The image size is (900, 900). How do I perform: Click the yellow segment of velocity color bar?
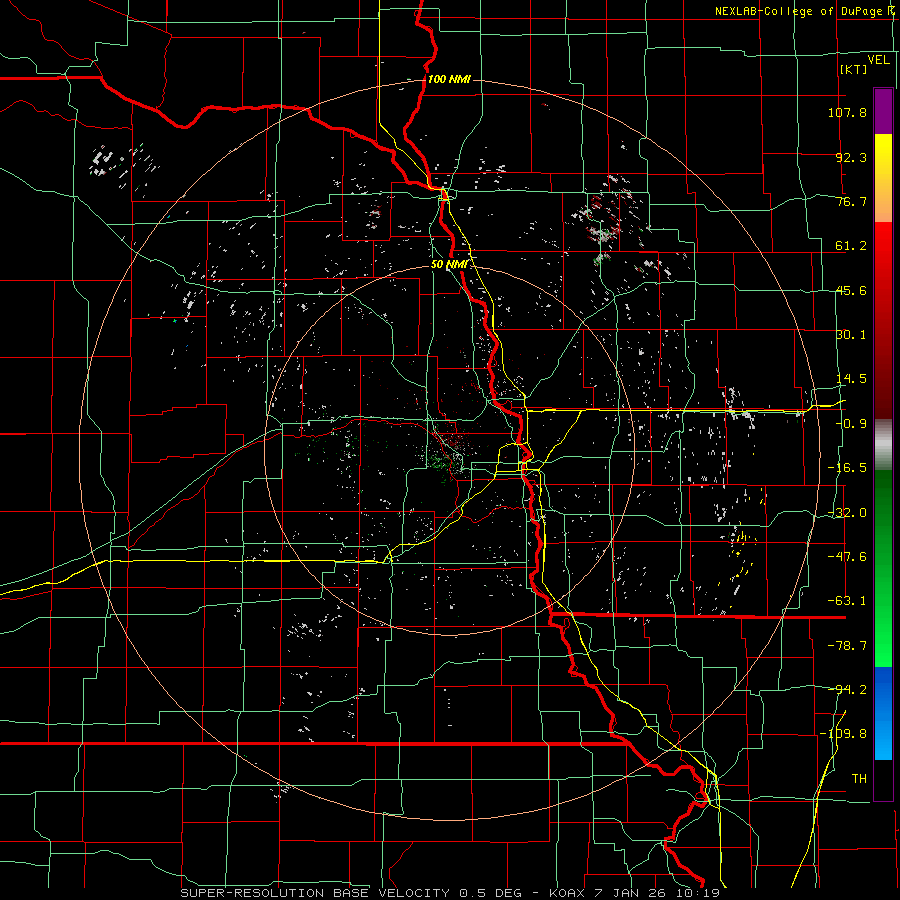(883, 178)
